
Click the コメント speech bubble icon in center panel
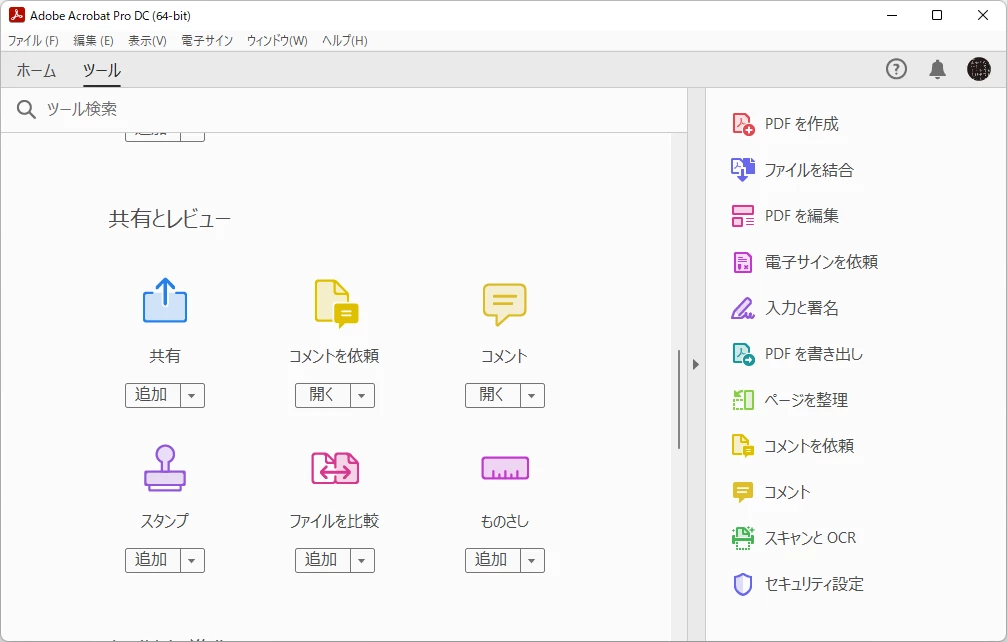pos(505,304)
